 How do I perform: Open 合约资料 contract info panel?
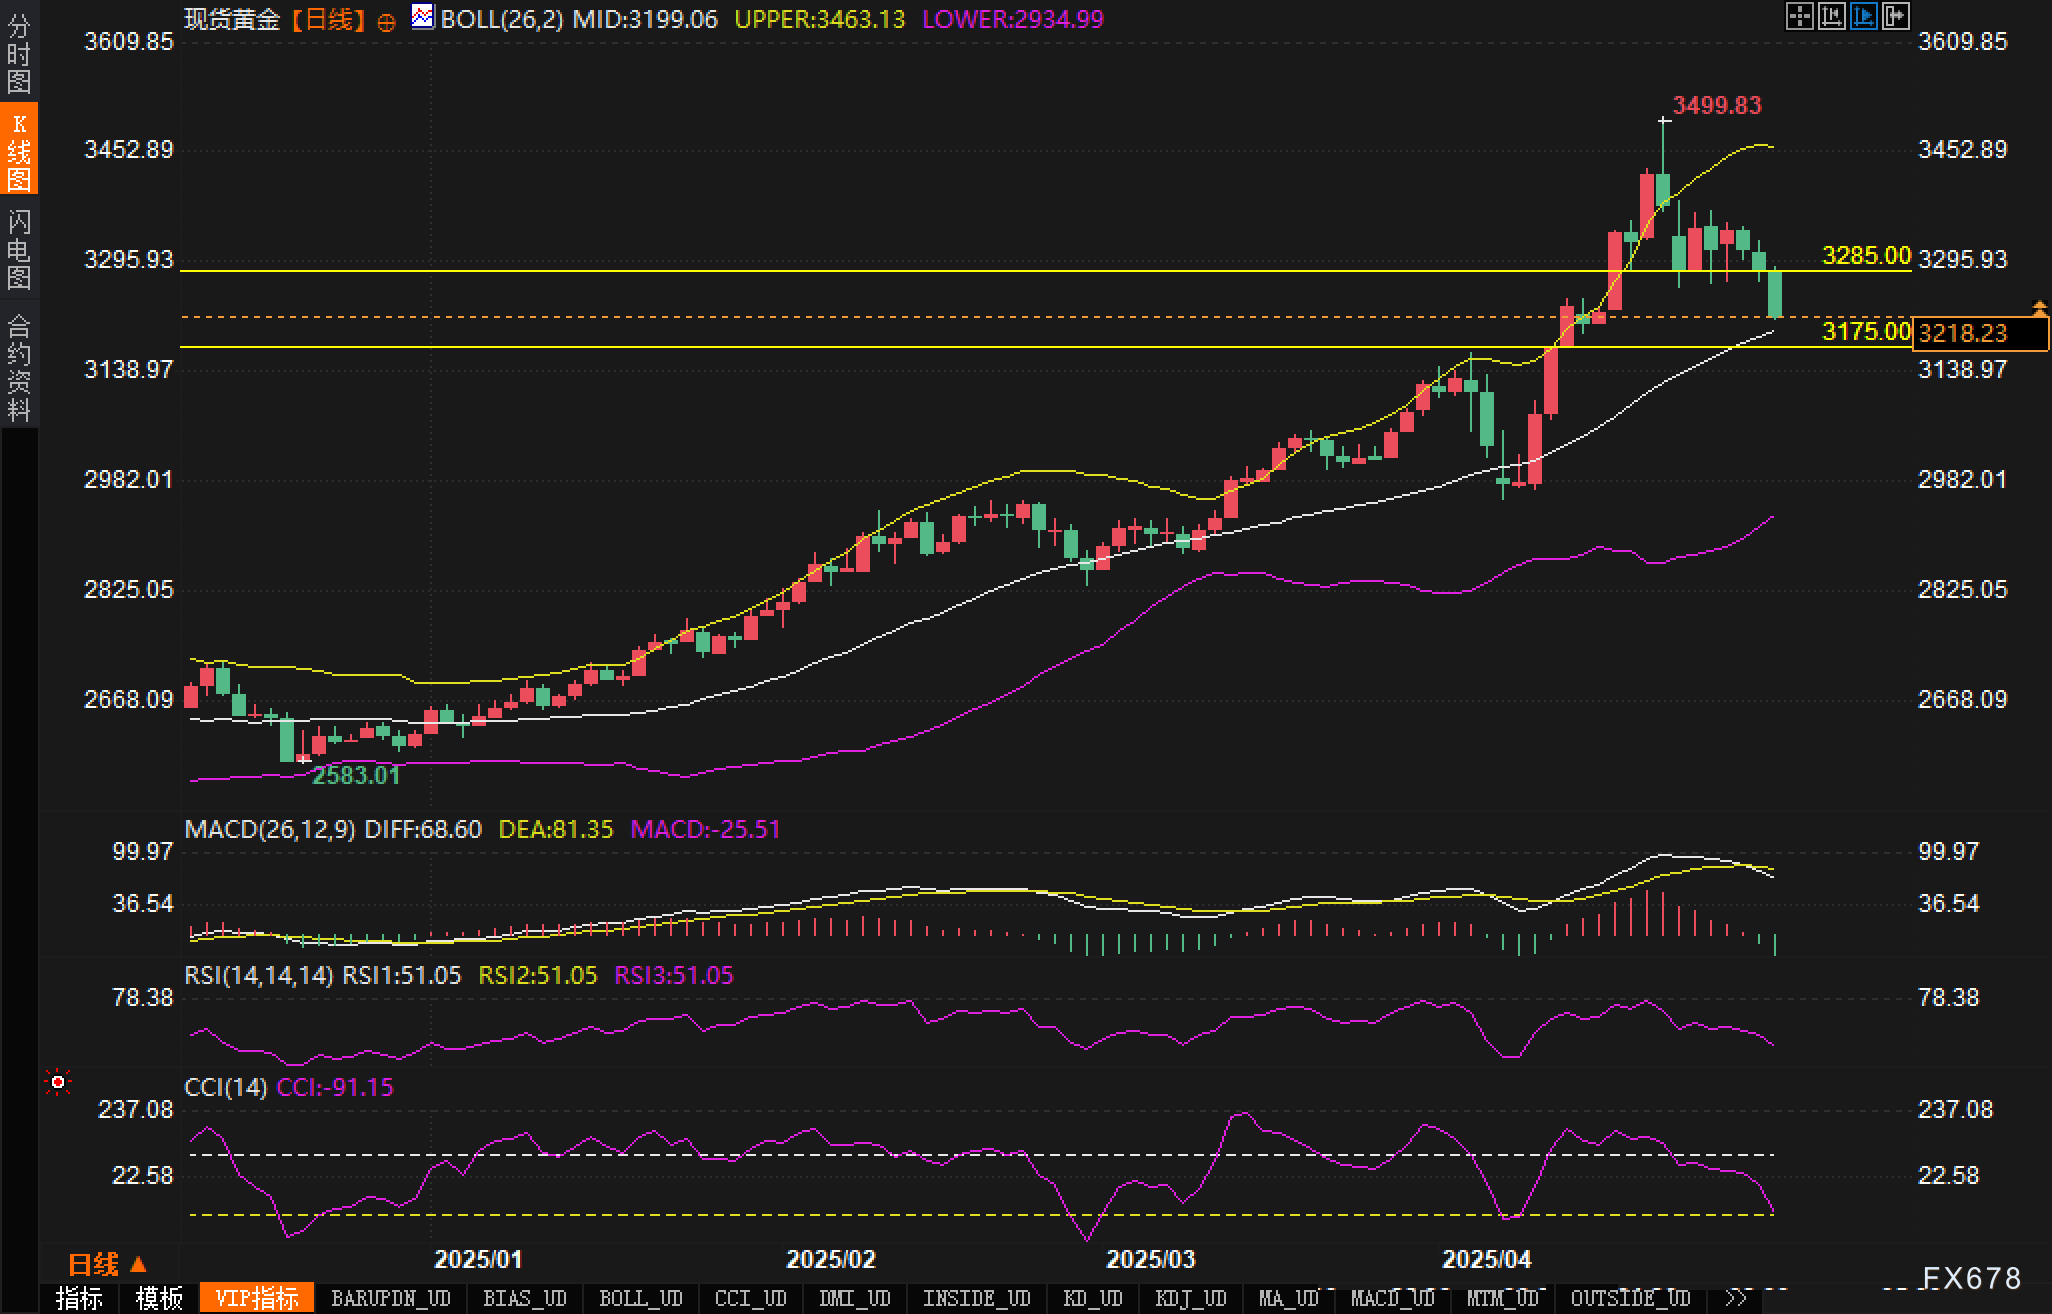pyautogui.click(x=19, y=367)
